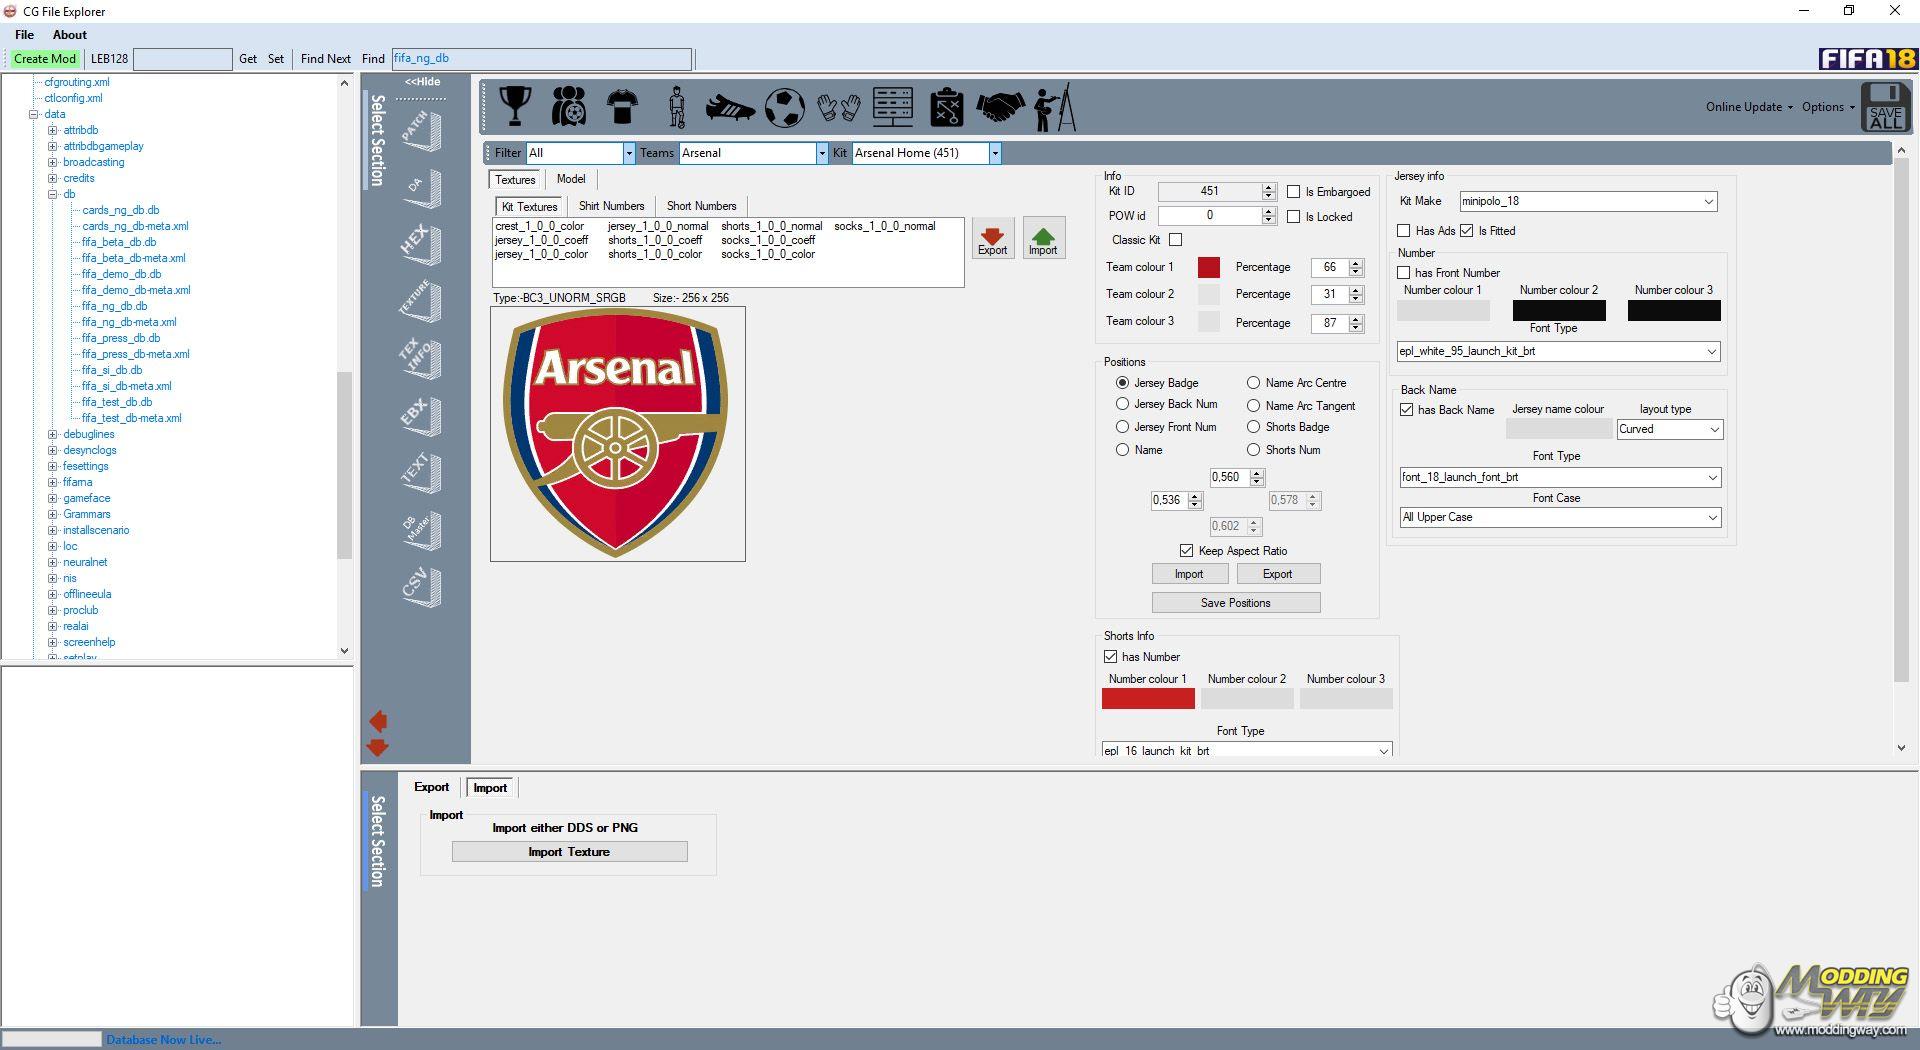Open the File menu
Viewport: 1920px width, 1050px height.
[x=25, y=35]
